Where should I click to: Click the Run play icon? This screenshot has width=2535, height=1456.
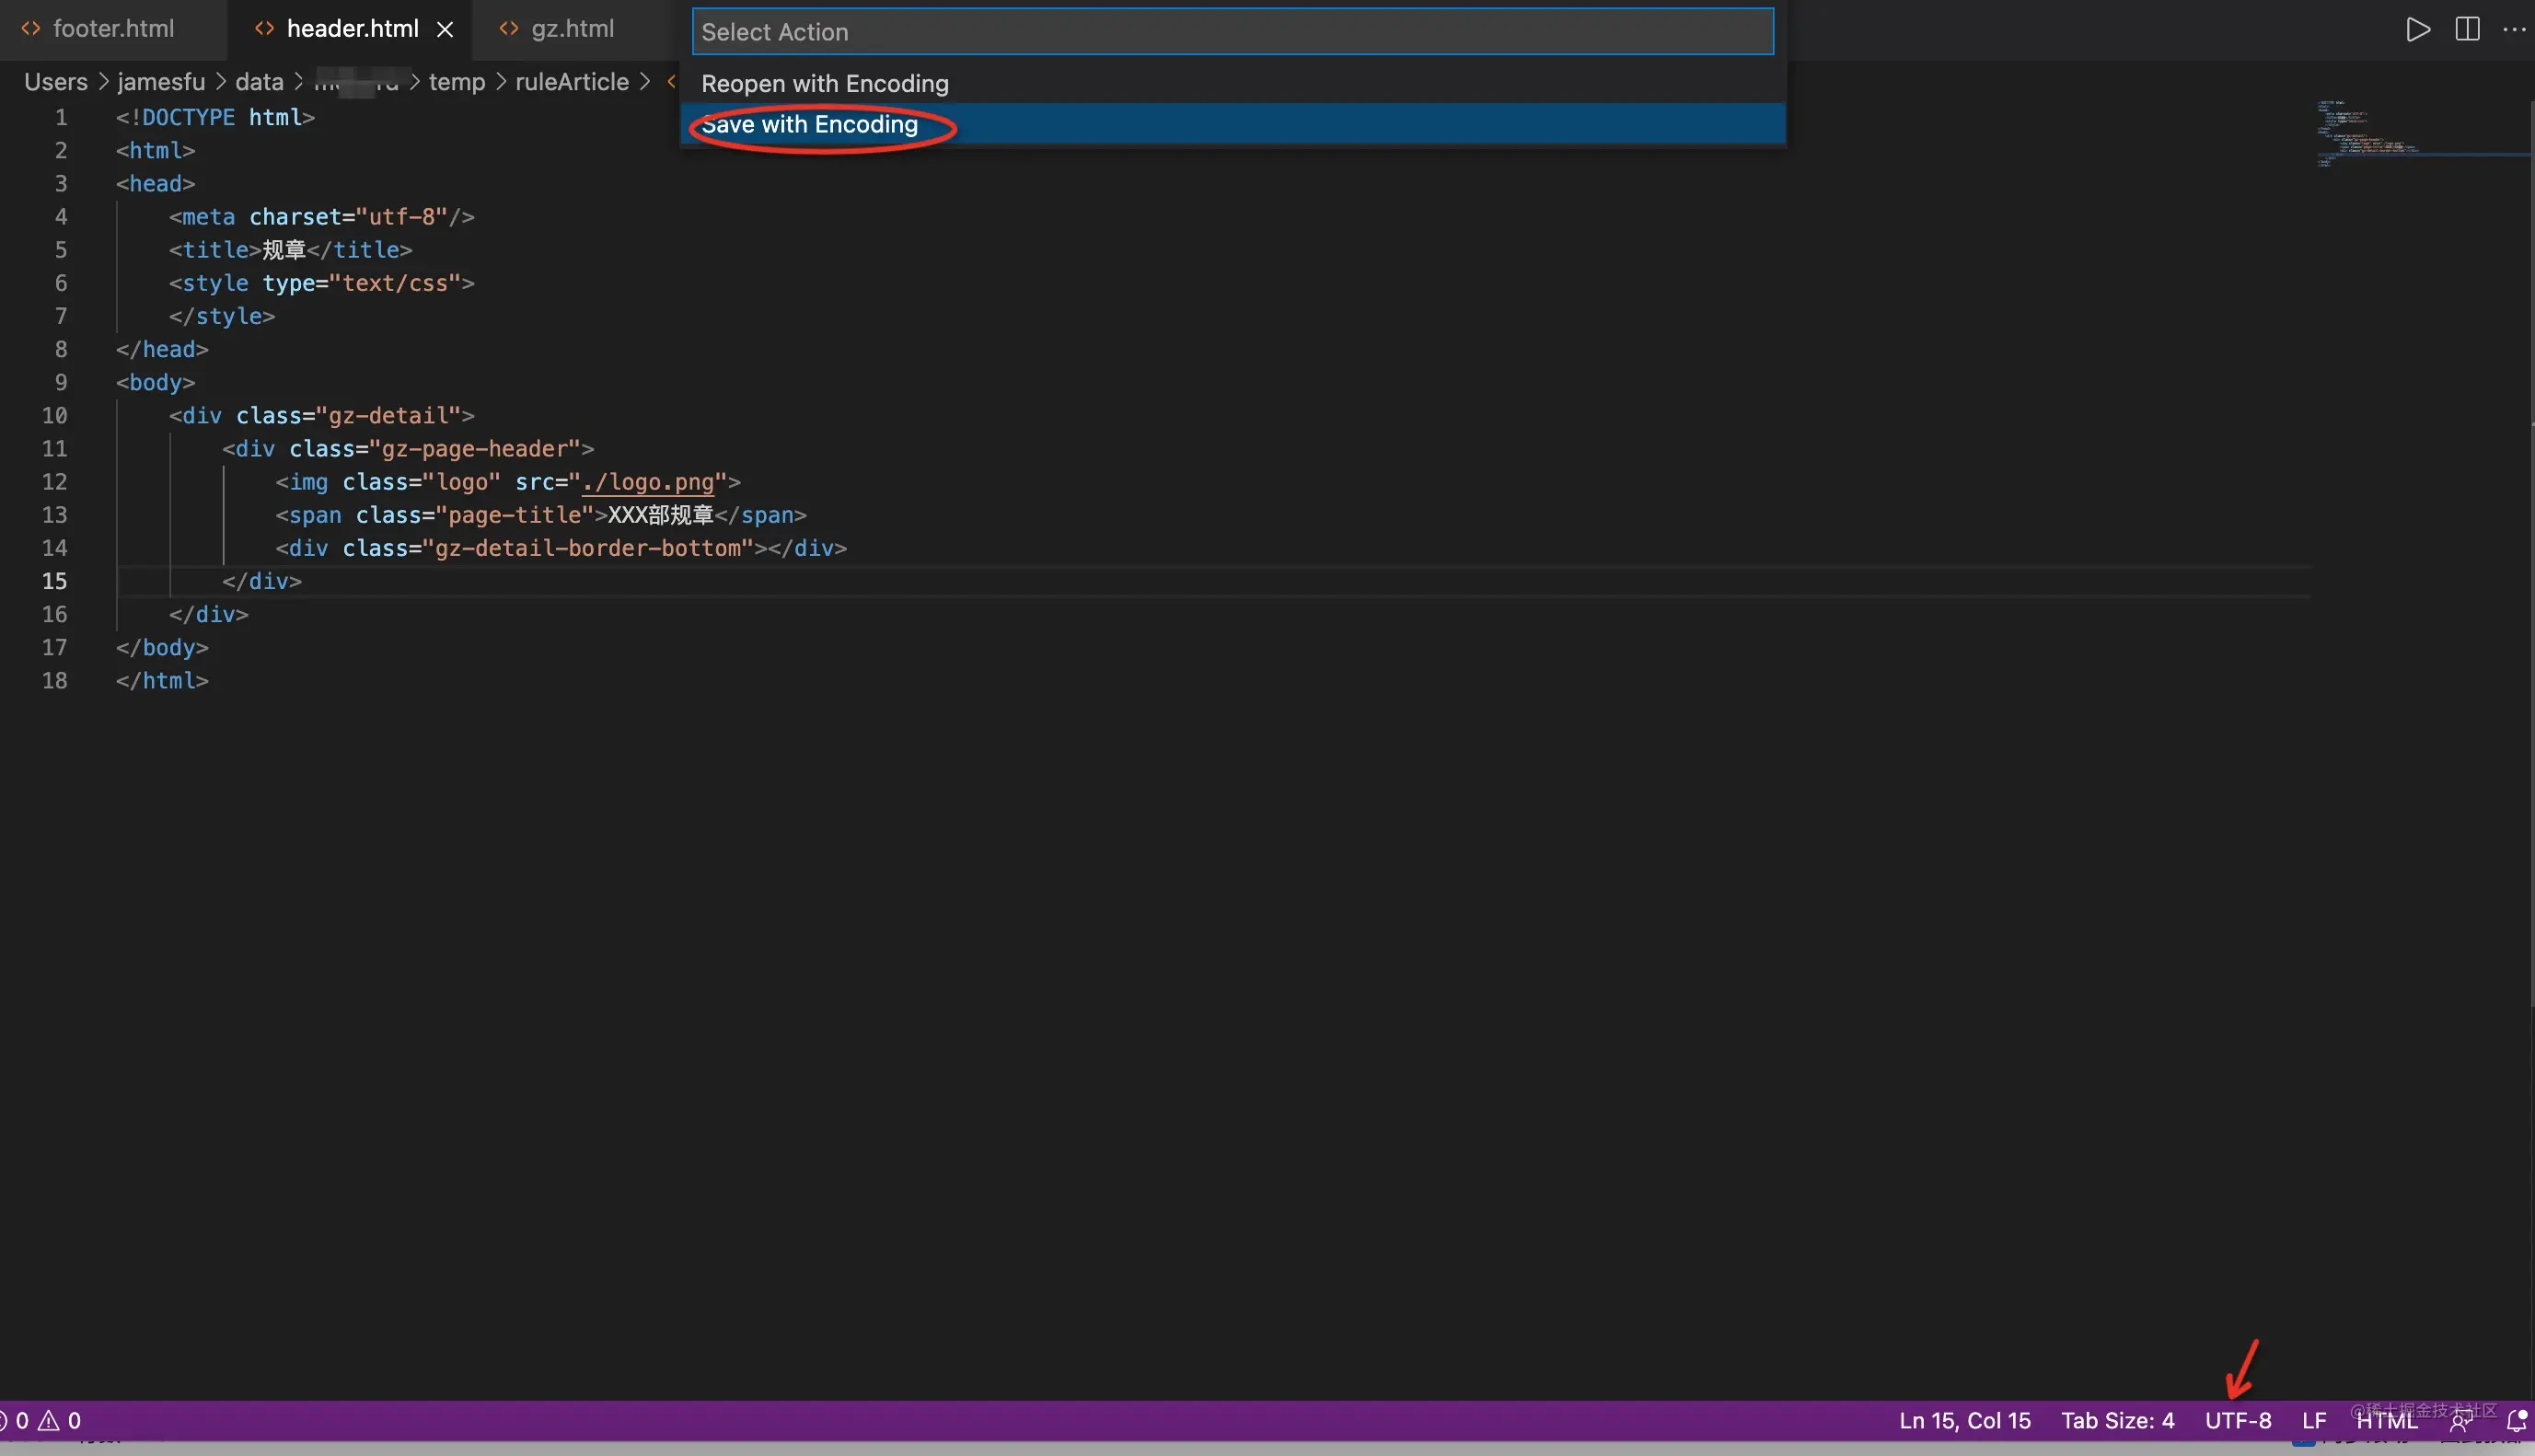click(x=2417, y=29)
